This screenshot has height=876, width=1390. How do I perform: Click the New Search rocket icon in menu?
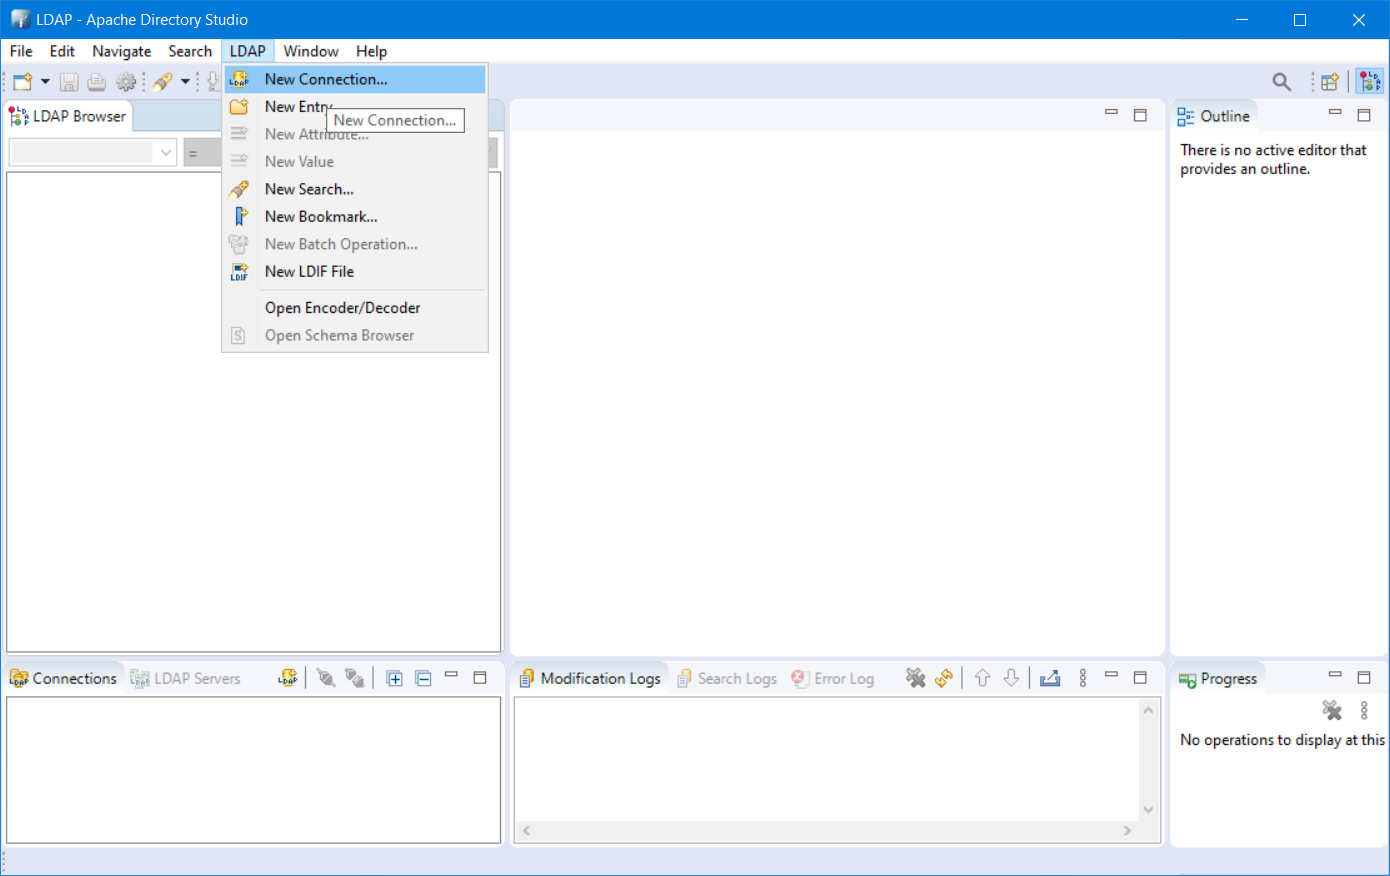coord(239,189)
